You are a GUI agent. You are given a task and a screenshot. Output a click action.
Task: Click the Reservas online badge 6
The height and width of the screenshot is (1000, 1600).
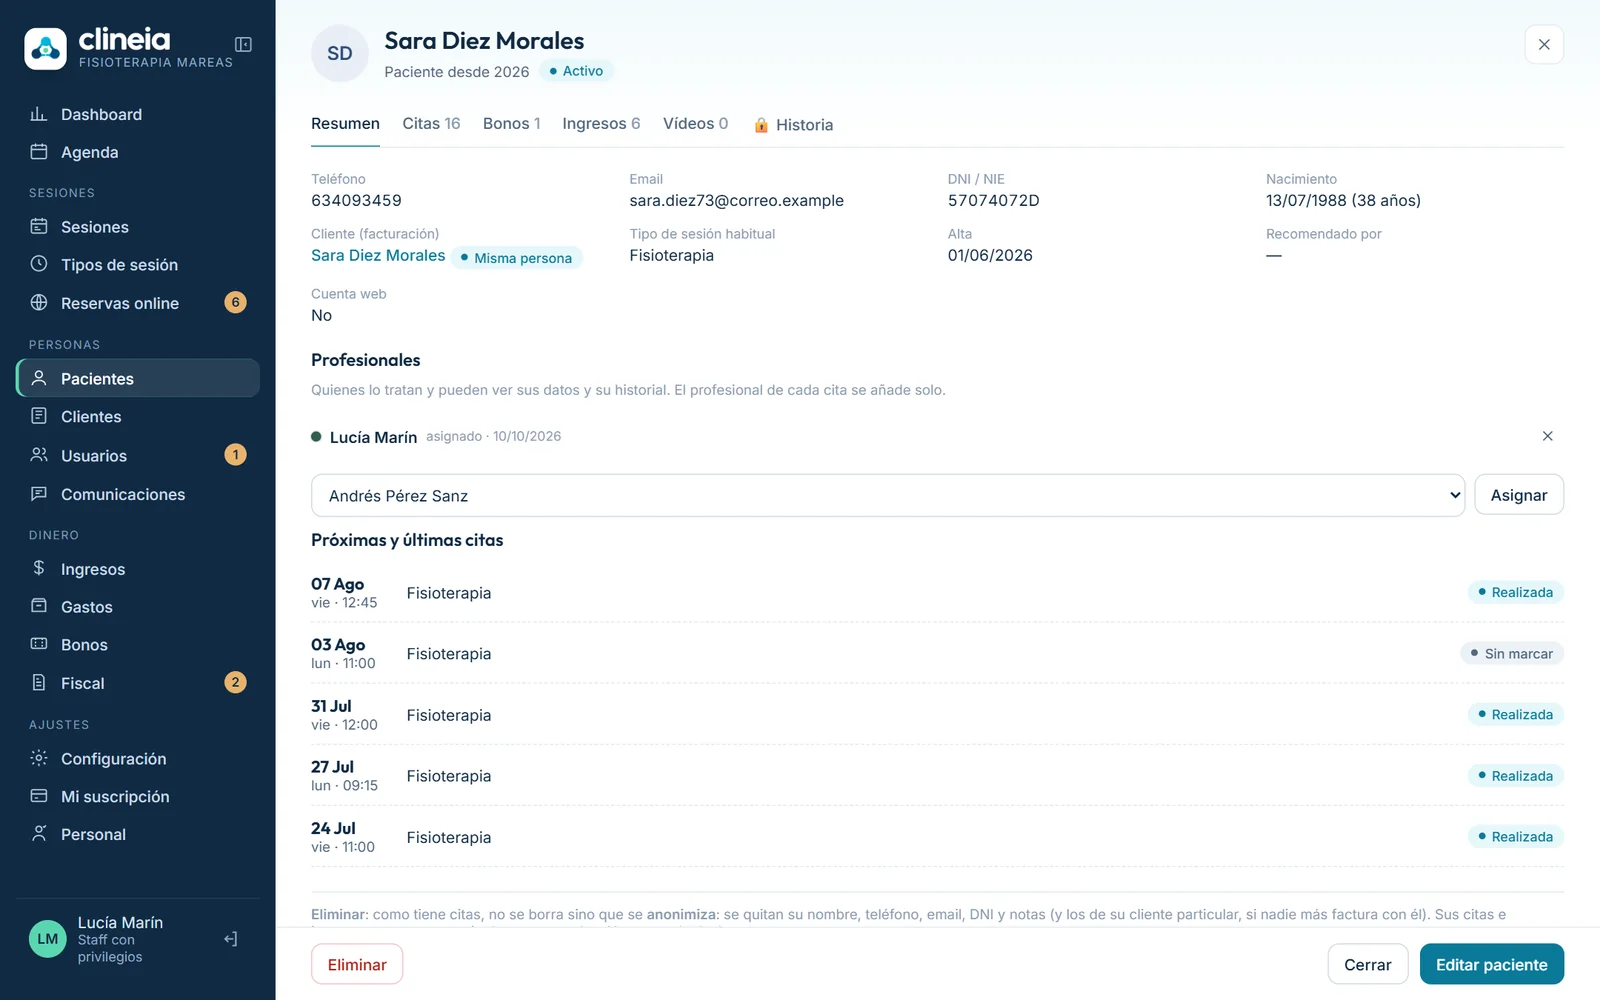click(x=235, y=302)
